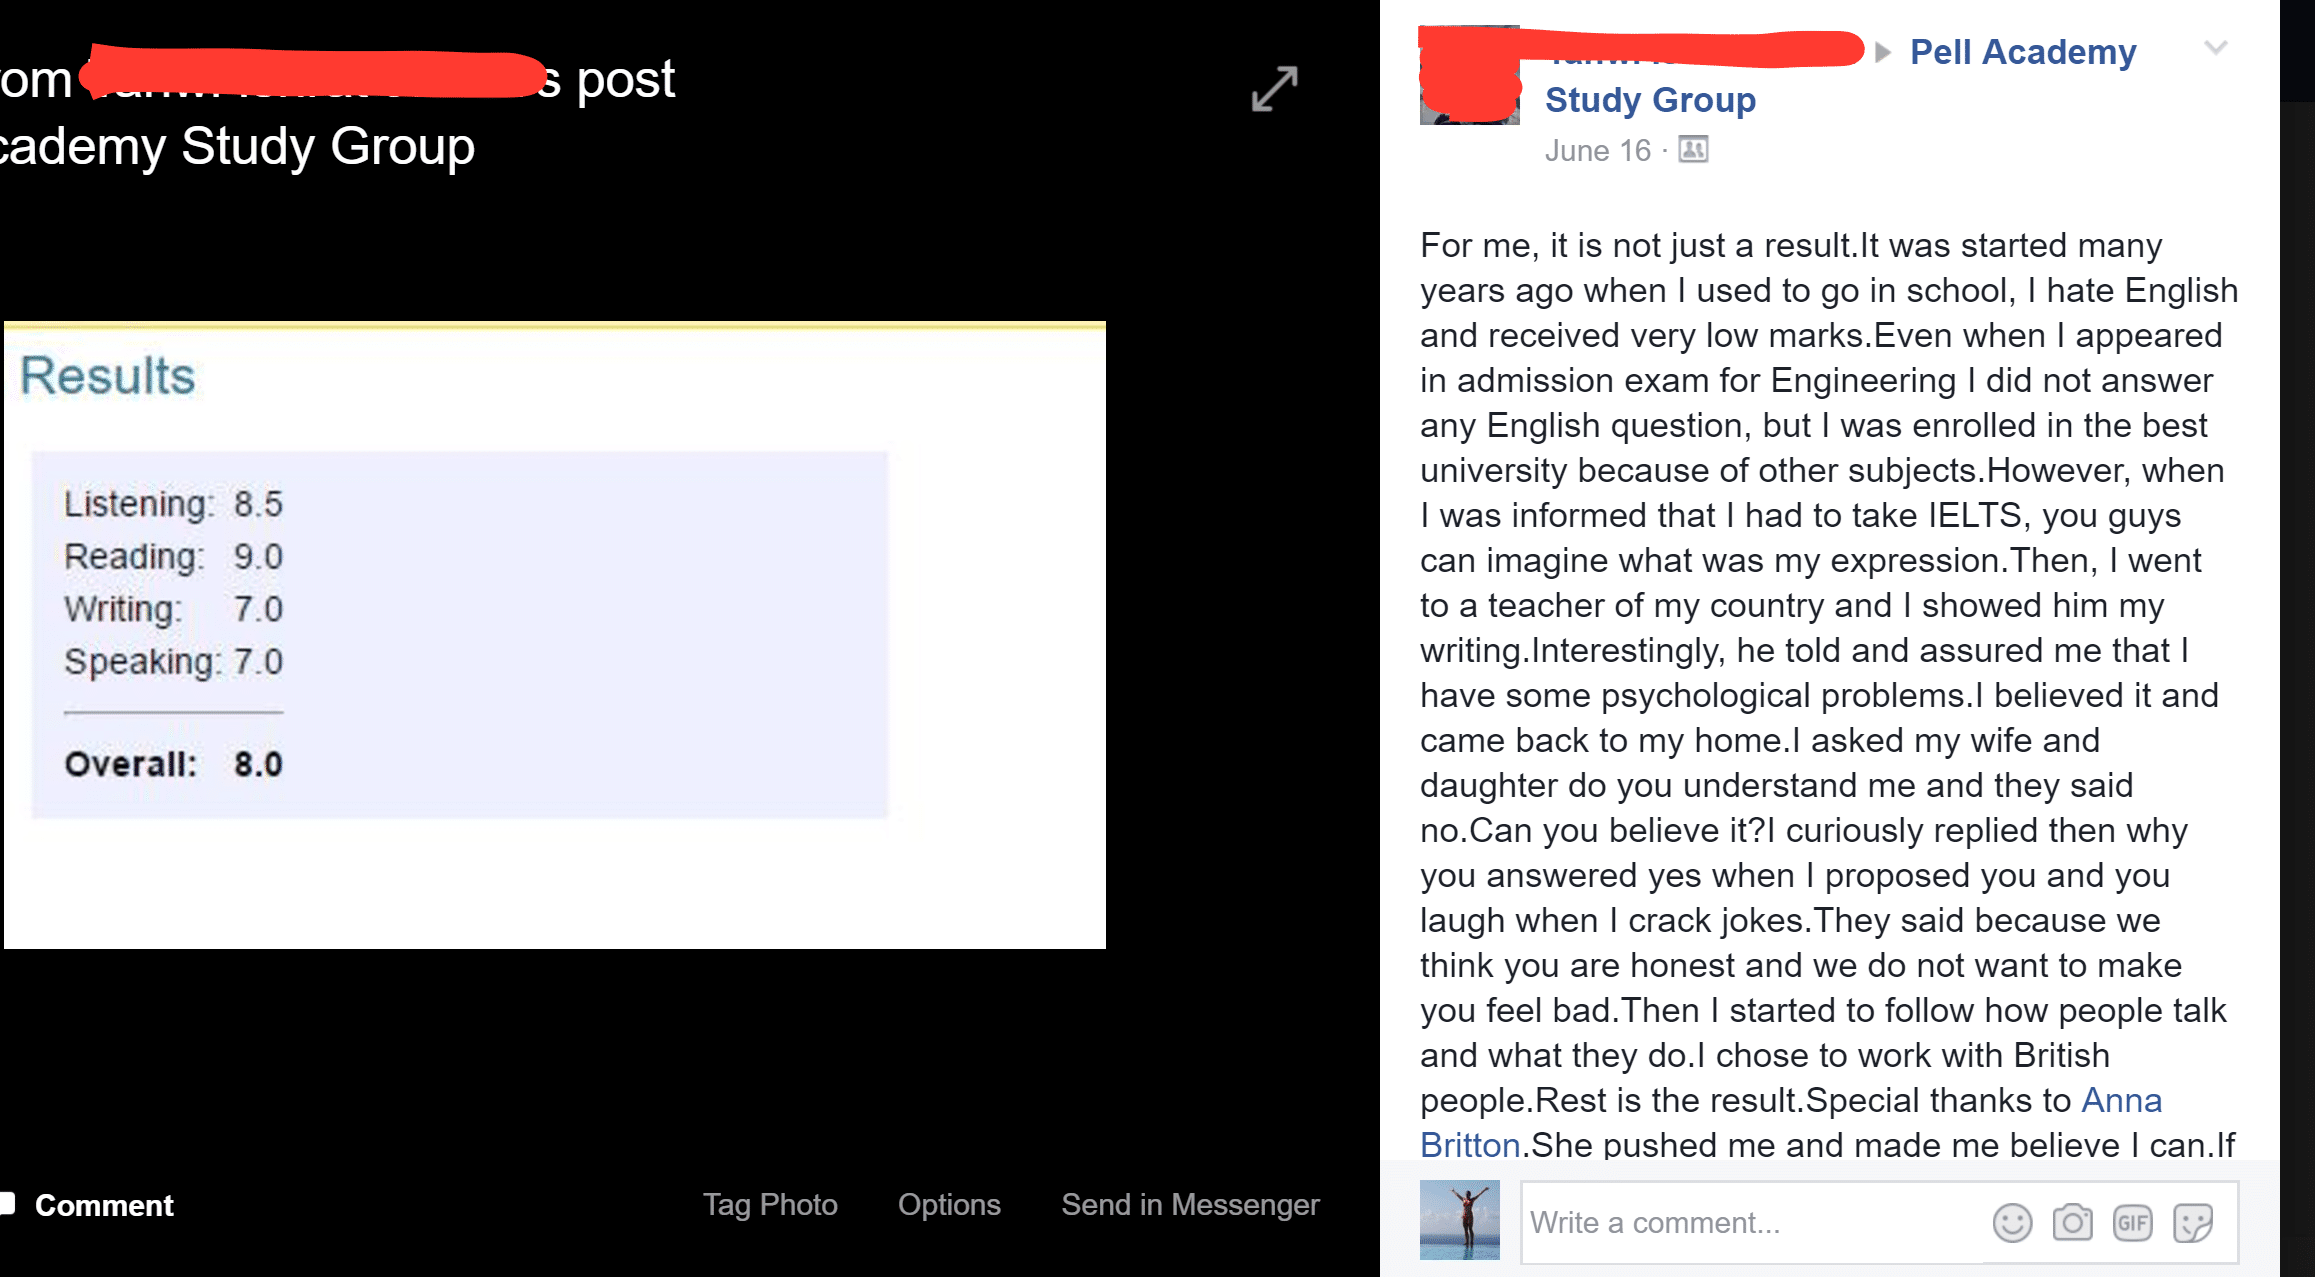2315x1277 pixels.
Task: Select Tag Photo below the image
Action: [770, 1205]
